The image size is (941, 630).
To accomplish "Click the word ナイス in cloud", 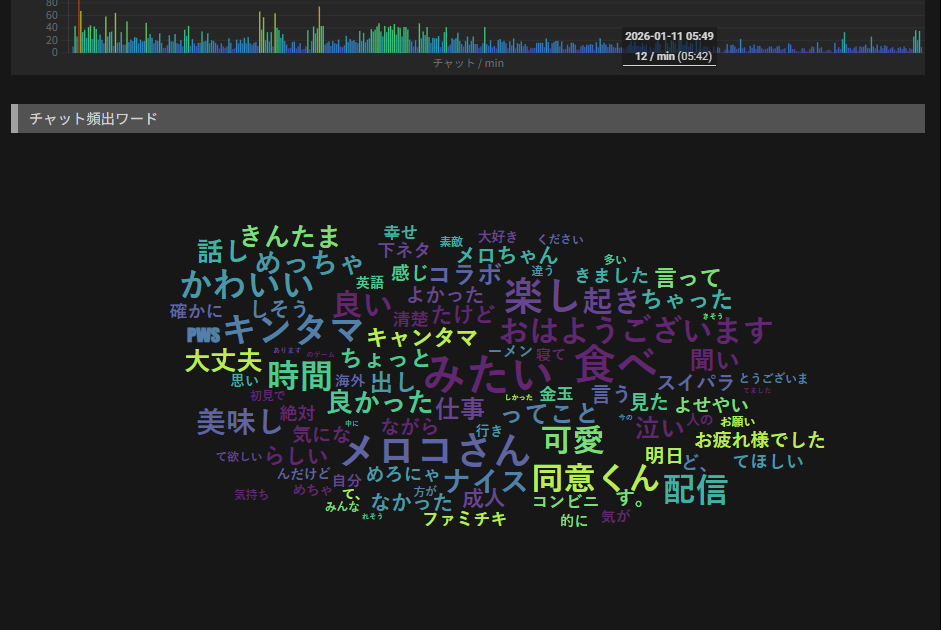I will tap(486, 481).
